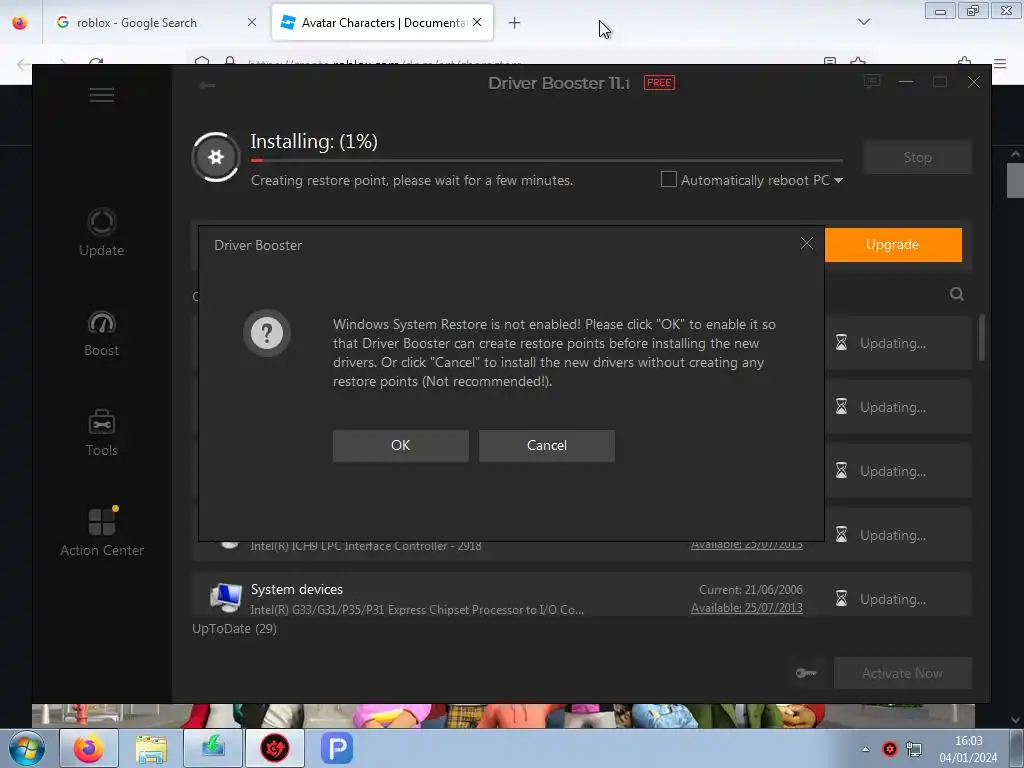Image resolution: width=1024 pixels, height=768 pixels.
Task: Click the orange Upgrade button
Action: [x=893, y=244]
